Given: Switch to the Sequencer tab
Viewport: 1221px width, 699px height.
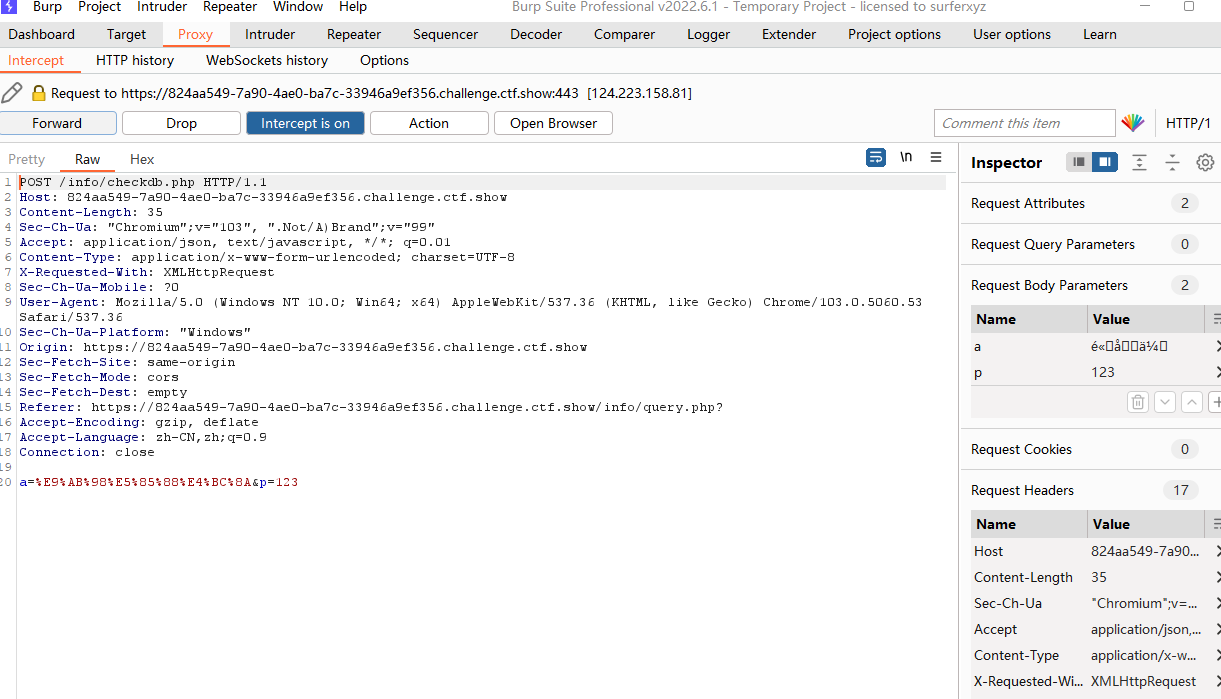Looking at the screenshot, I should pyautogui.click(x=445, y=34).
